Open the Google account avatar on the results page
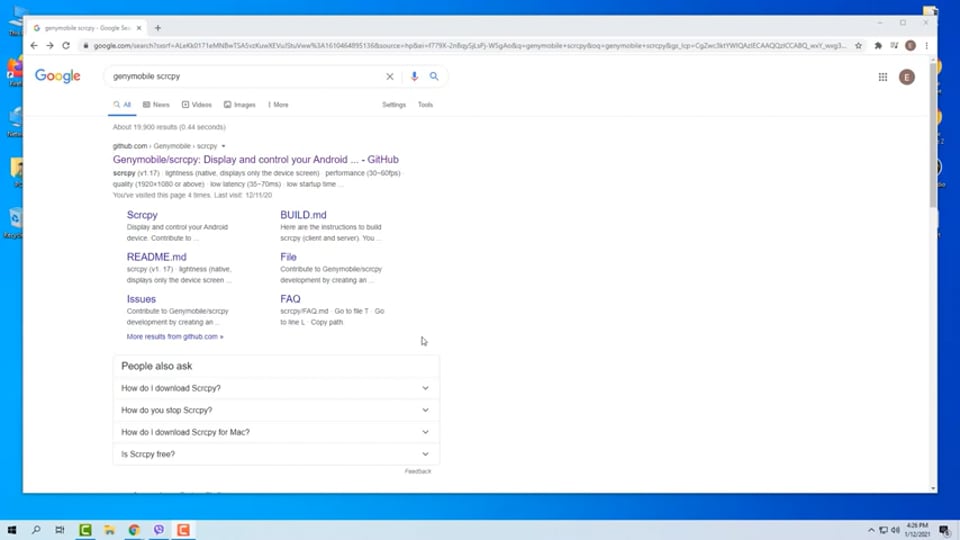This screenshot has width=960, height=540. coord(907,77)
